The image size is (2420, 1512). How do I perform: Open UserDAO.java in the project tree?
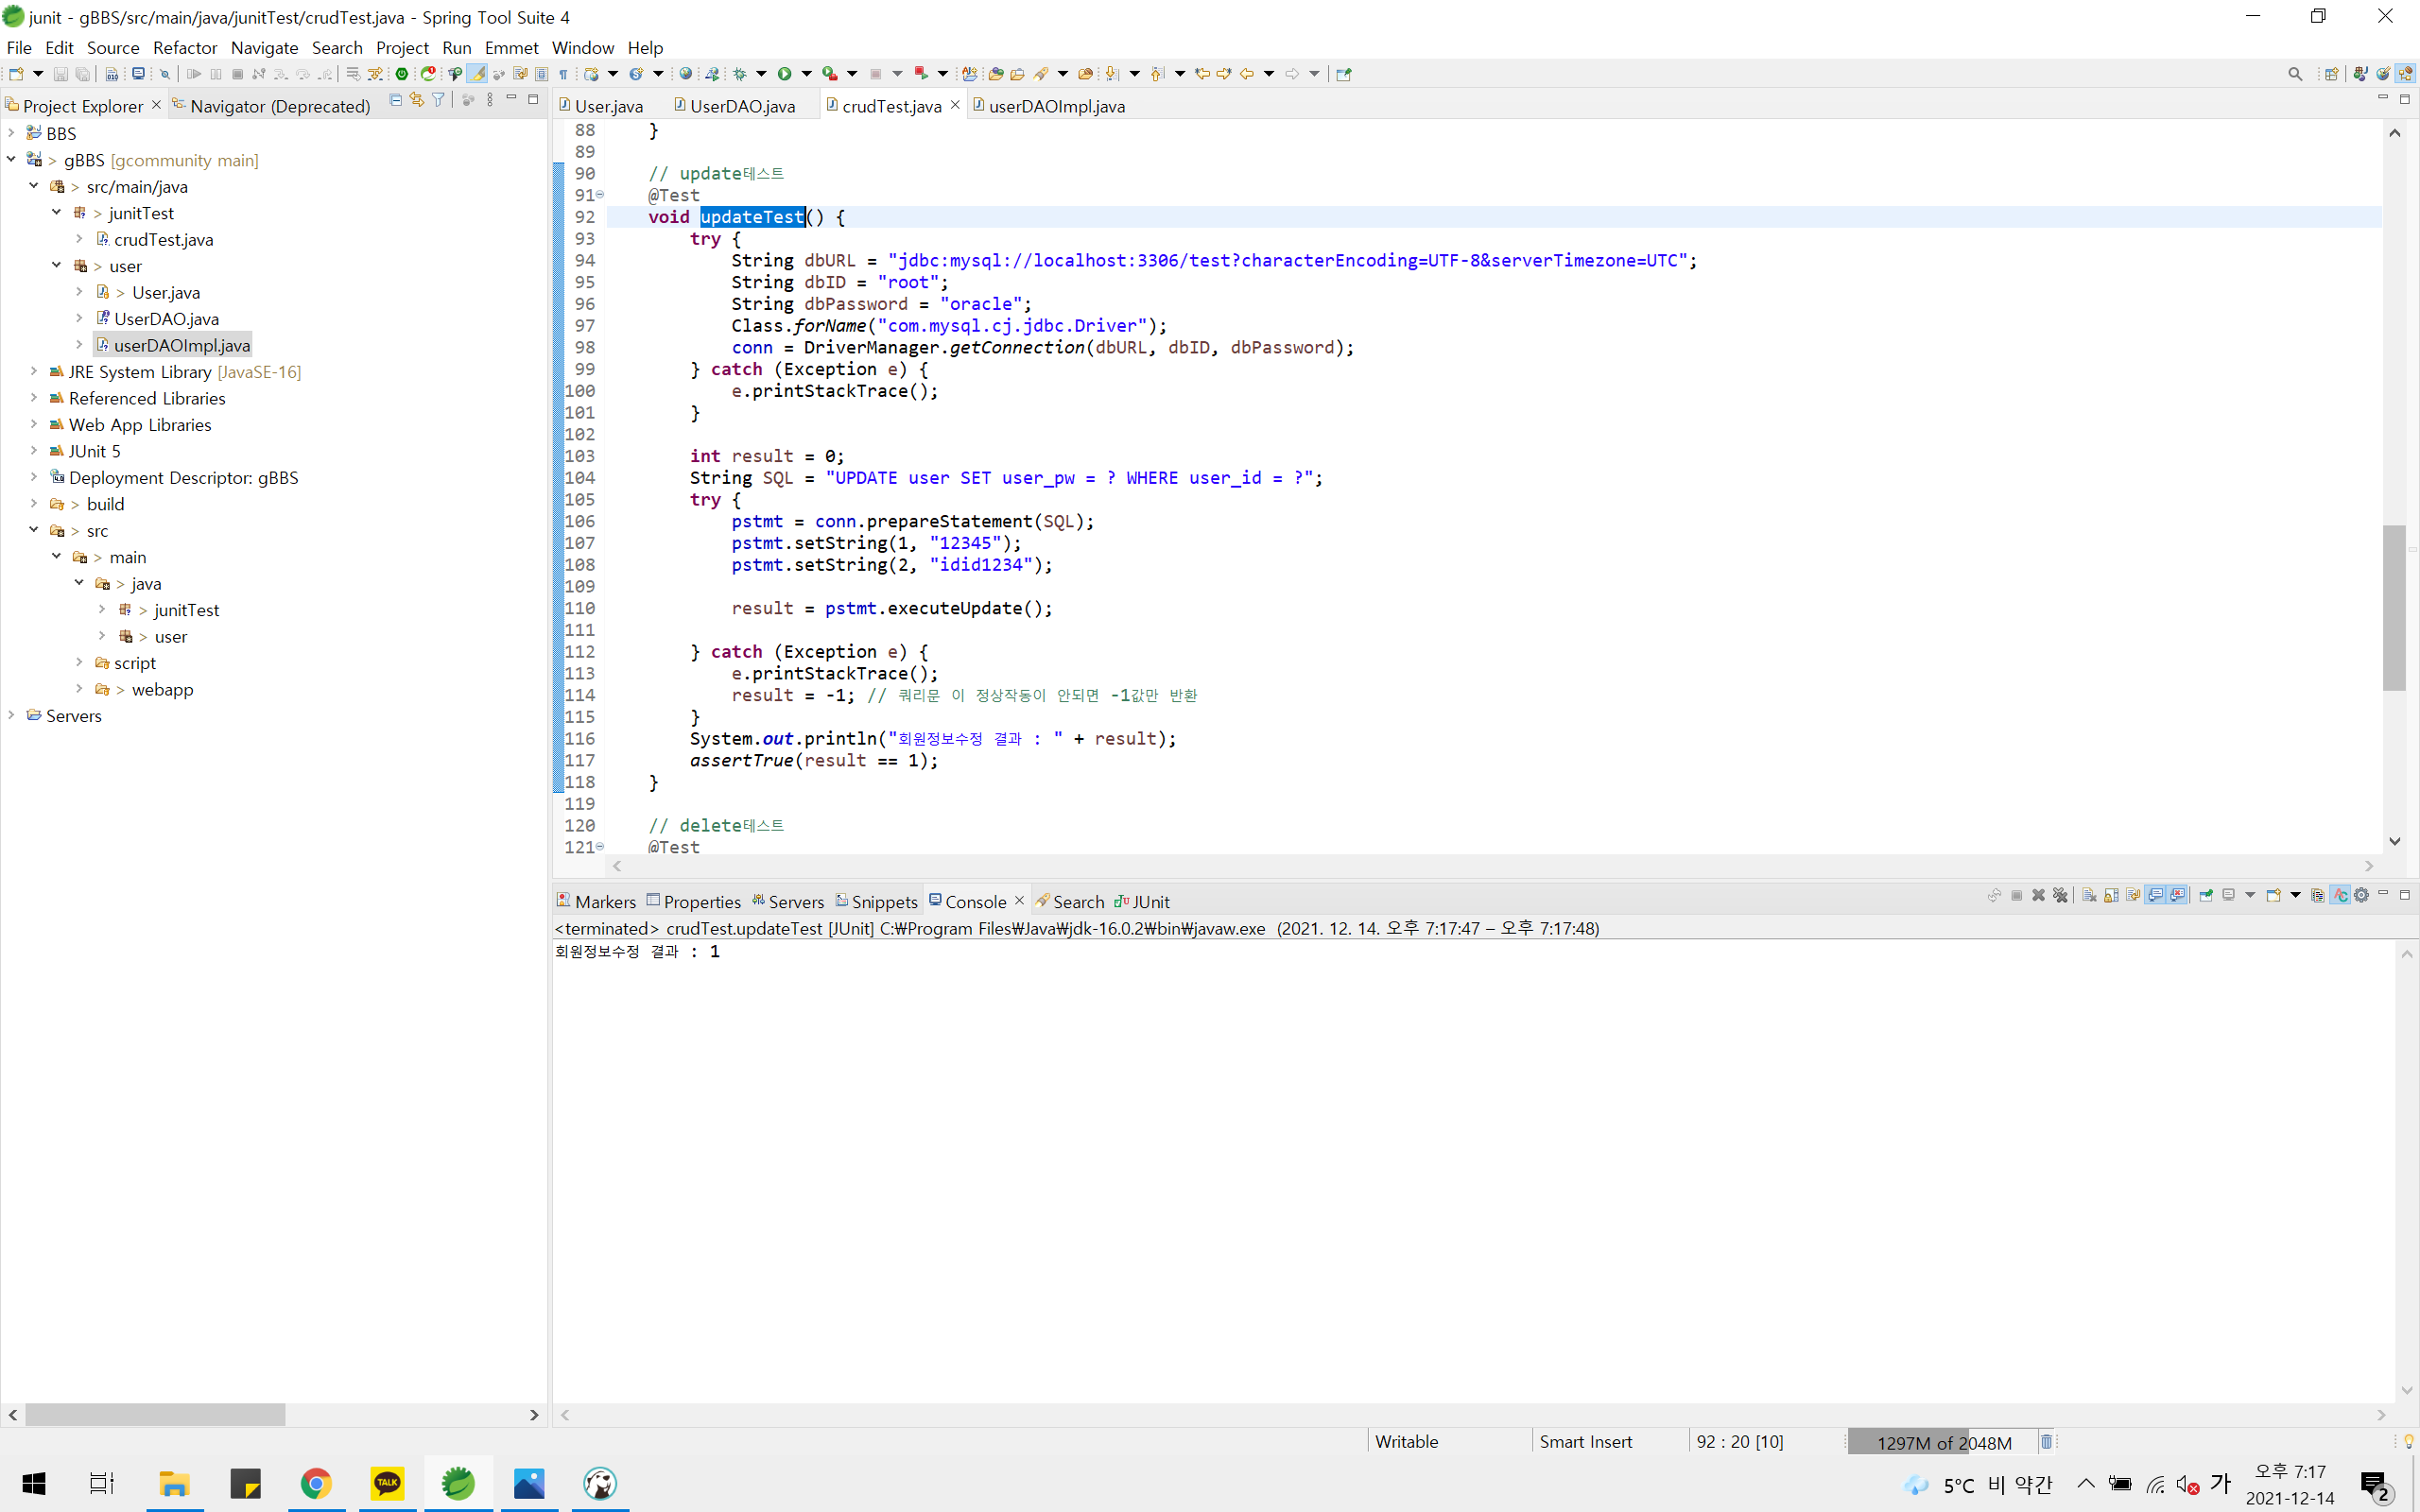166,319
